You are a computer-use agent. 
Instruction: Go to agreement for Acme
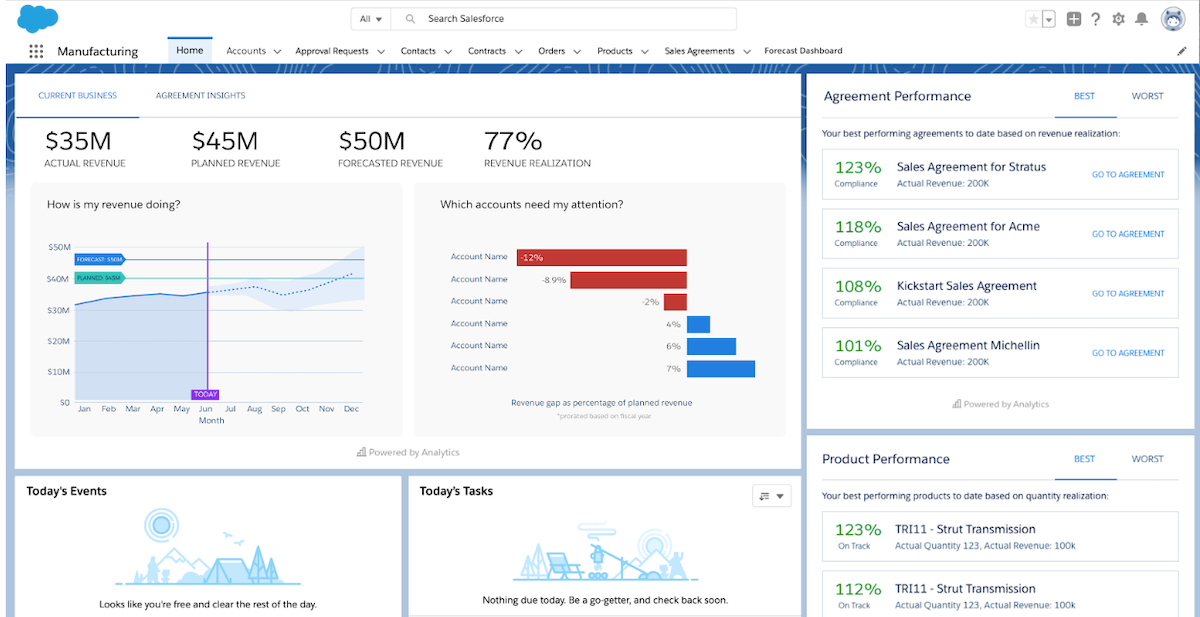(1128, 234)
